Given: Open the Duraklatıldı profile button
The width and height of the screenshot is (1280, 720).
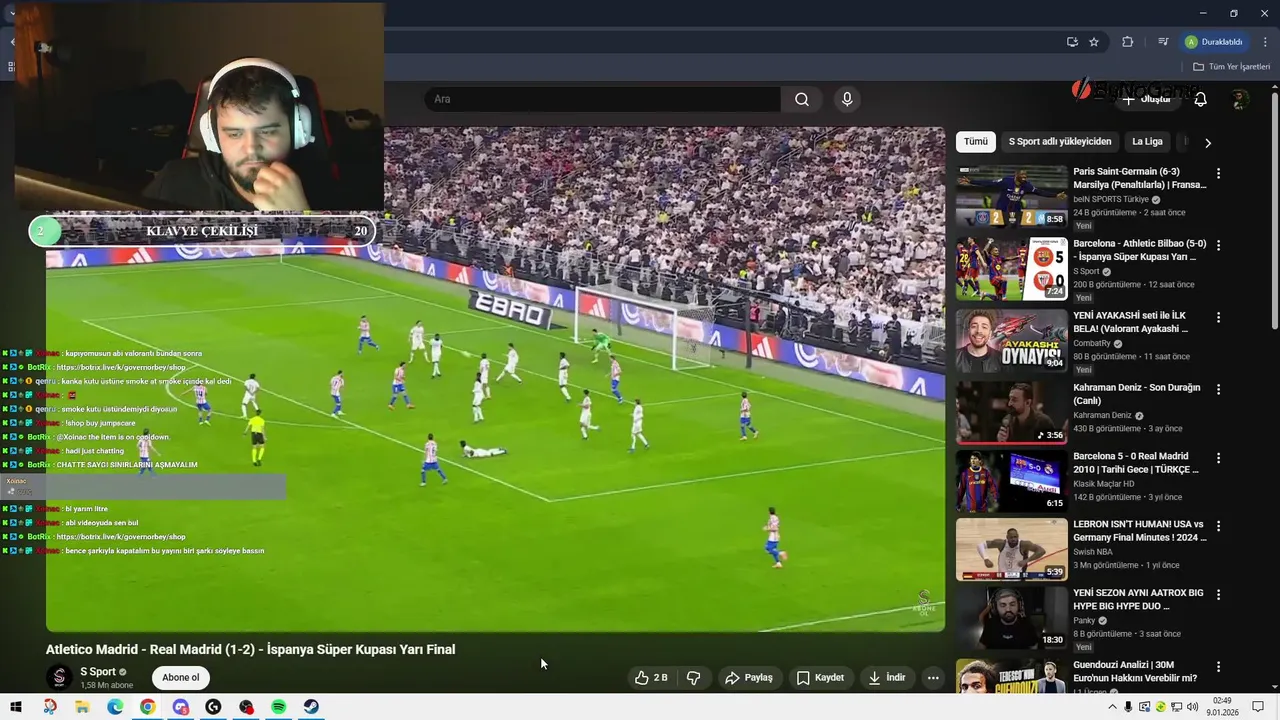Looking at the screenshot, I should pyautogui.click(x=1214, y=42).
